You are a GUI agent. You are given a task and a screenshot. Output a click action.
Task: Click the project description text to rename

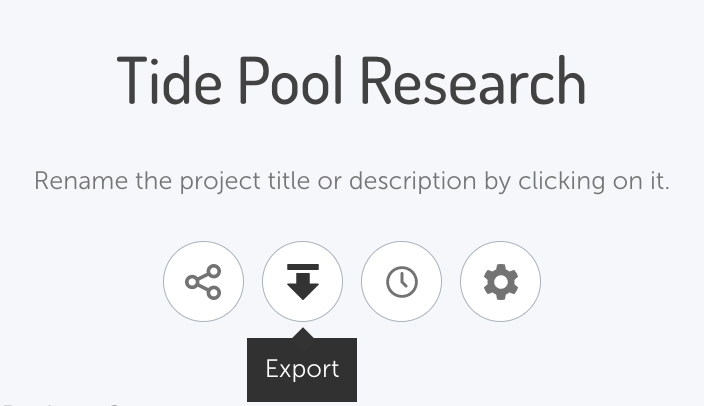point(351,182)
